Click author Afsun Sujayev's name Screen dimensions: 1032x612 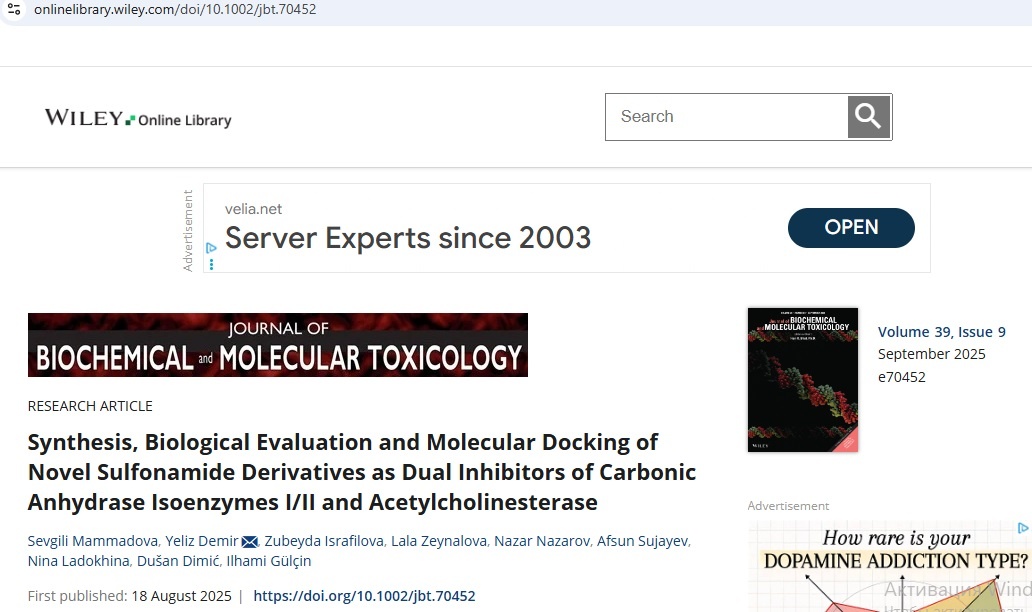[x=642, y=541]
